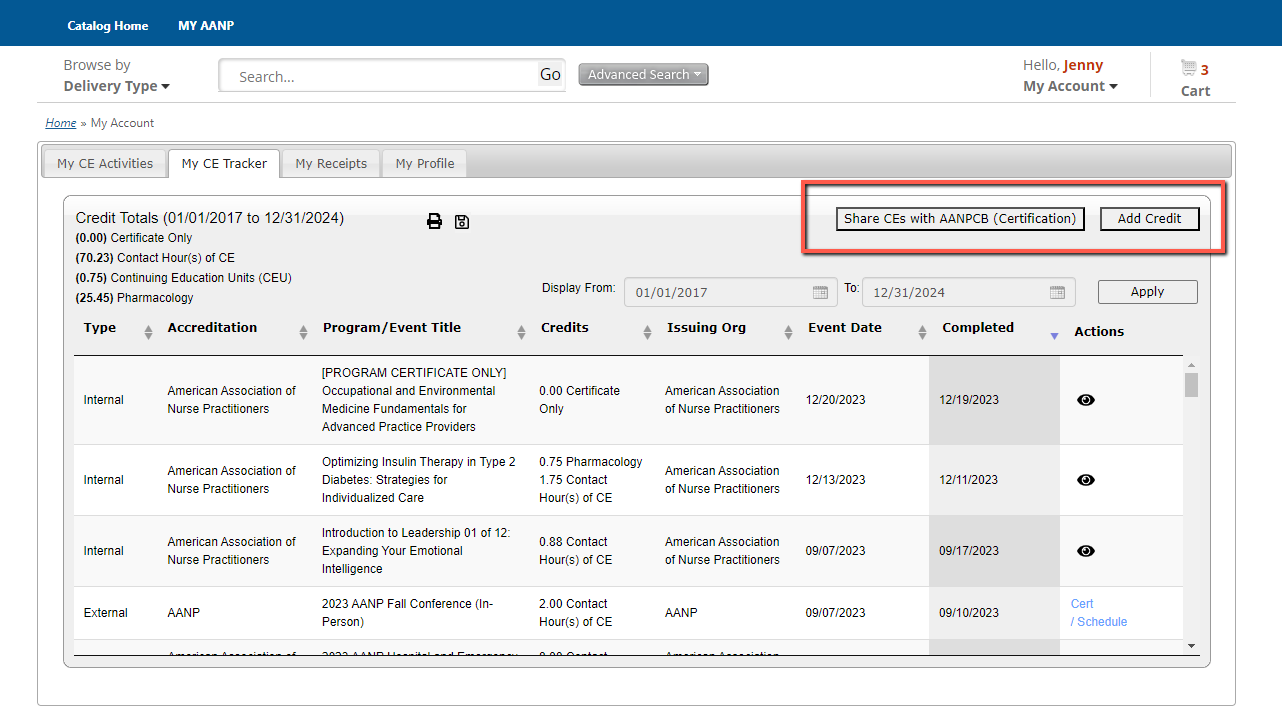View details of Introduction to Leadership entry
The image size is (1282, 720).
point(1086,551)
